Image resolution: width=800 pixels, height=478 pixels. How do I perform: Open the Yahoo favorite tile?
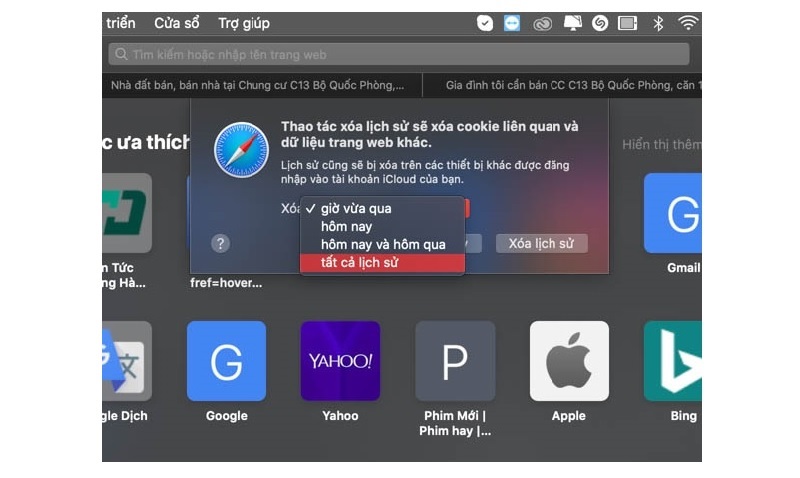click(340, 360)
